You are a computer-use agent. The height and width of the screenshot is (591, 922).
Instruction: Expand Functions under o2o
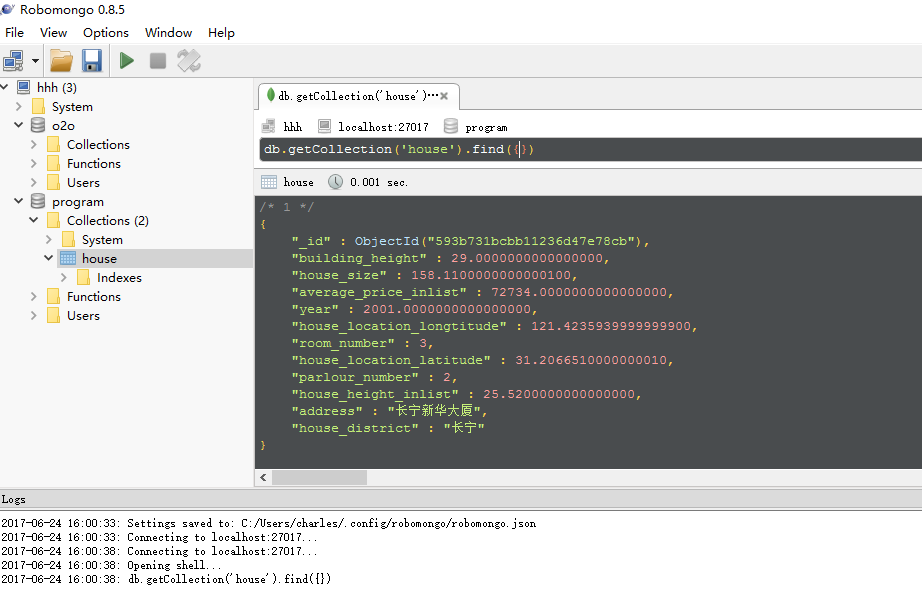34,163
